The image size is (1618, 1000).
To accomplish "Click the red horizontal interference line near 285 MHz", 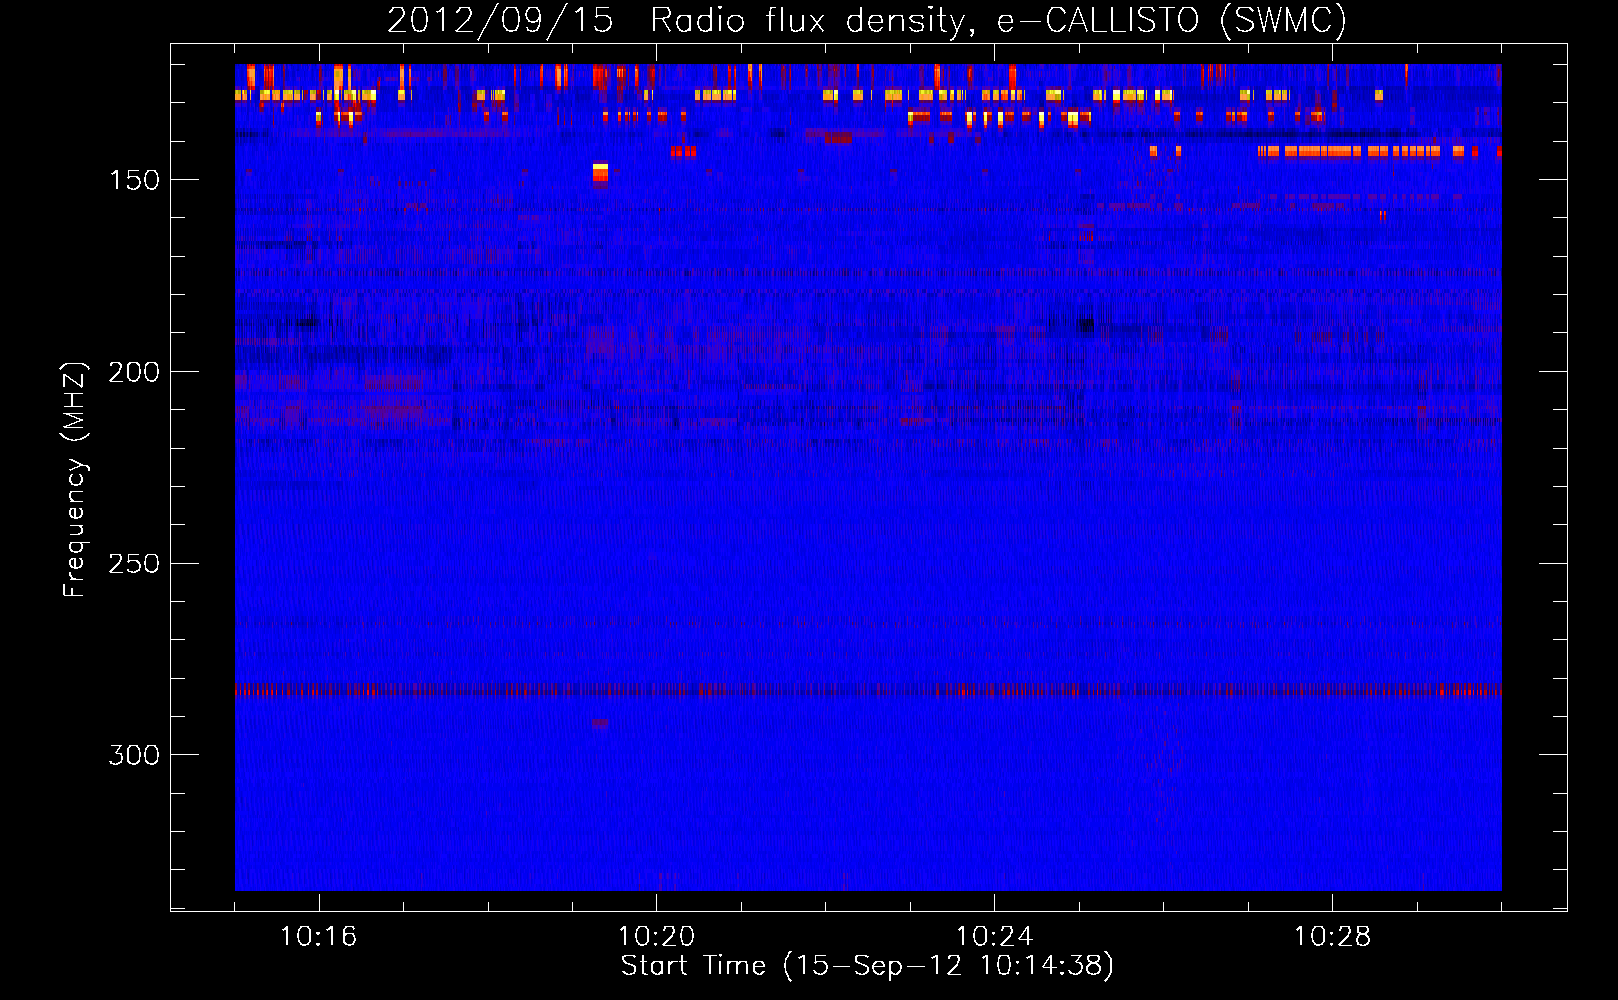I will (x=868, y=690).
